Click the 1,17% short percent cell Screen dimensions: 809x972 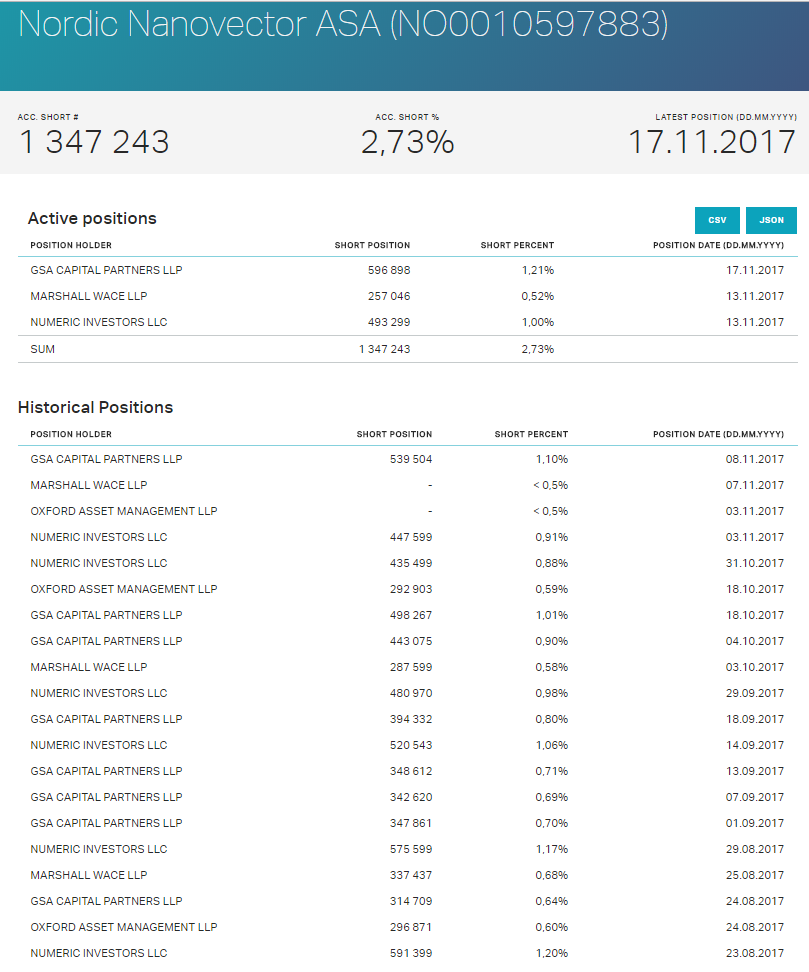(551, 849)
